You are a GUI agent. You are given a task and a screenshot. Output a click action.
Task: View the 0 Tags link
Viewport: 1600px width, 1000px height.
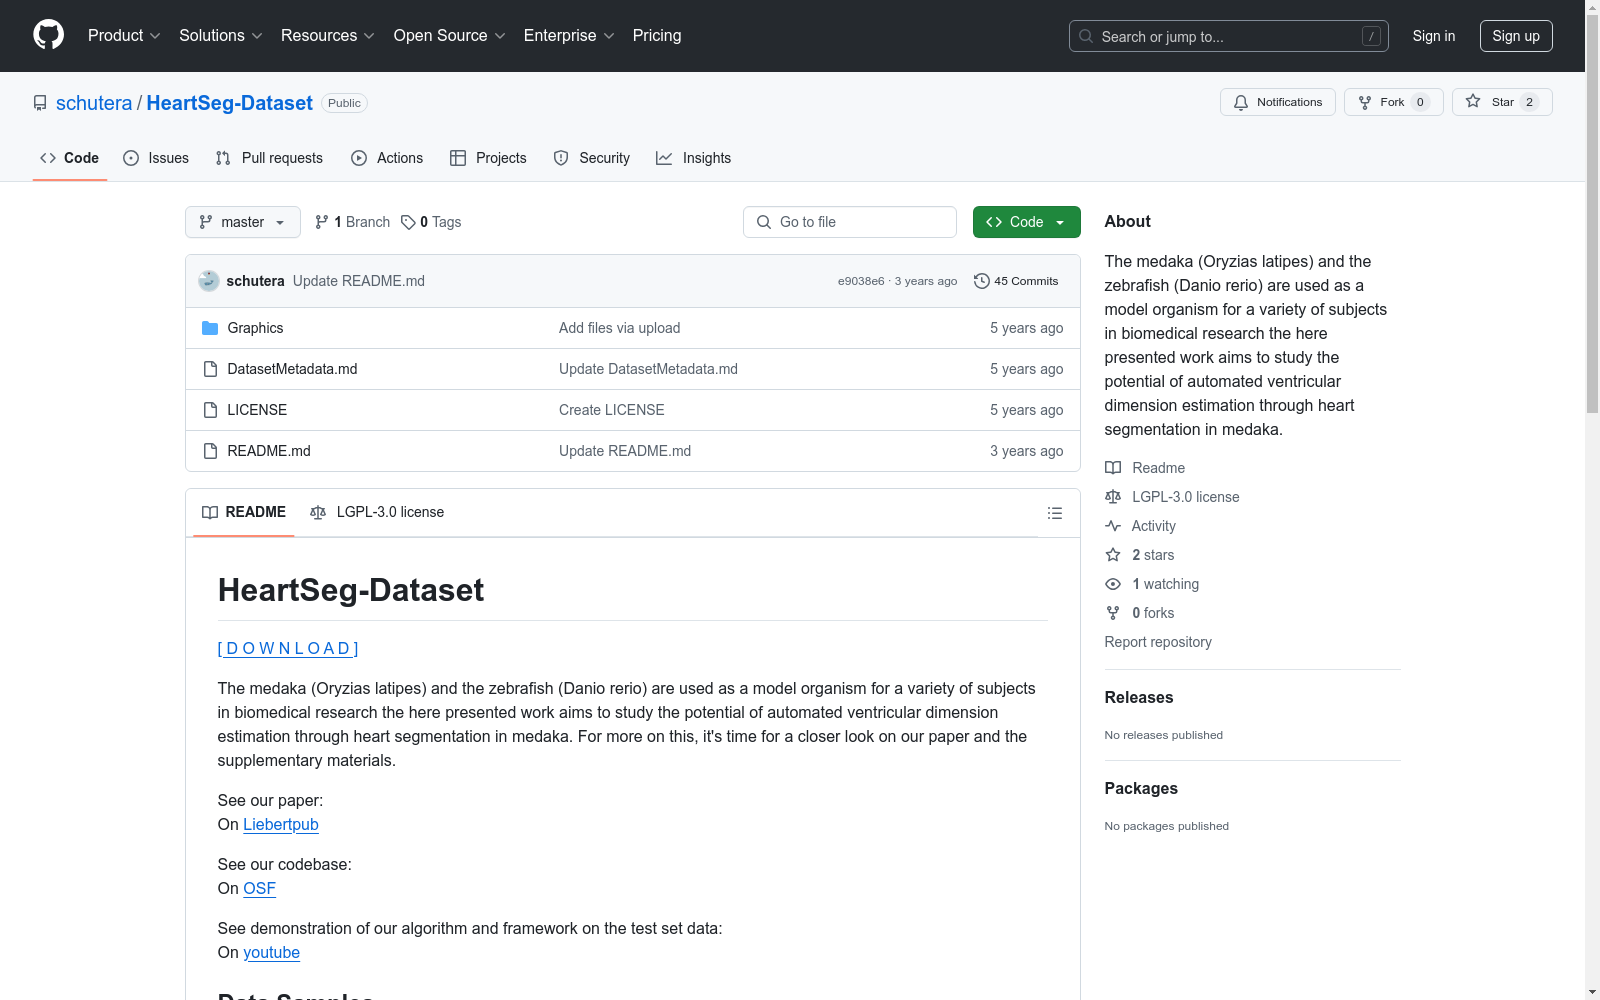click(431, 222)
